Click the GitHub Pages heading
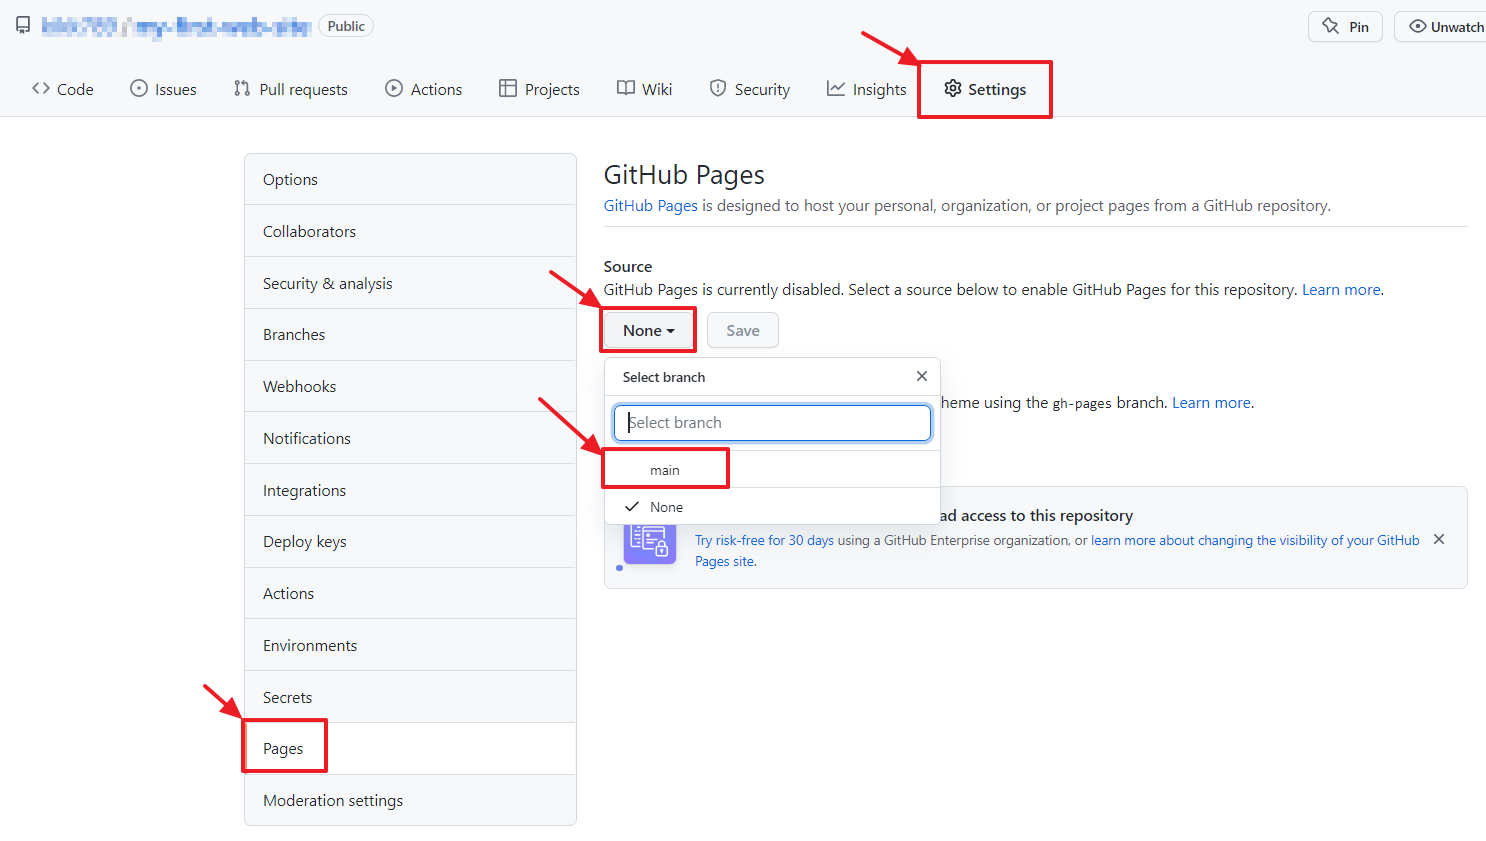Screen dimensions: 1486x841 pos(684,175)
